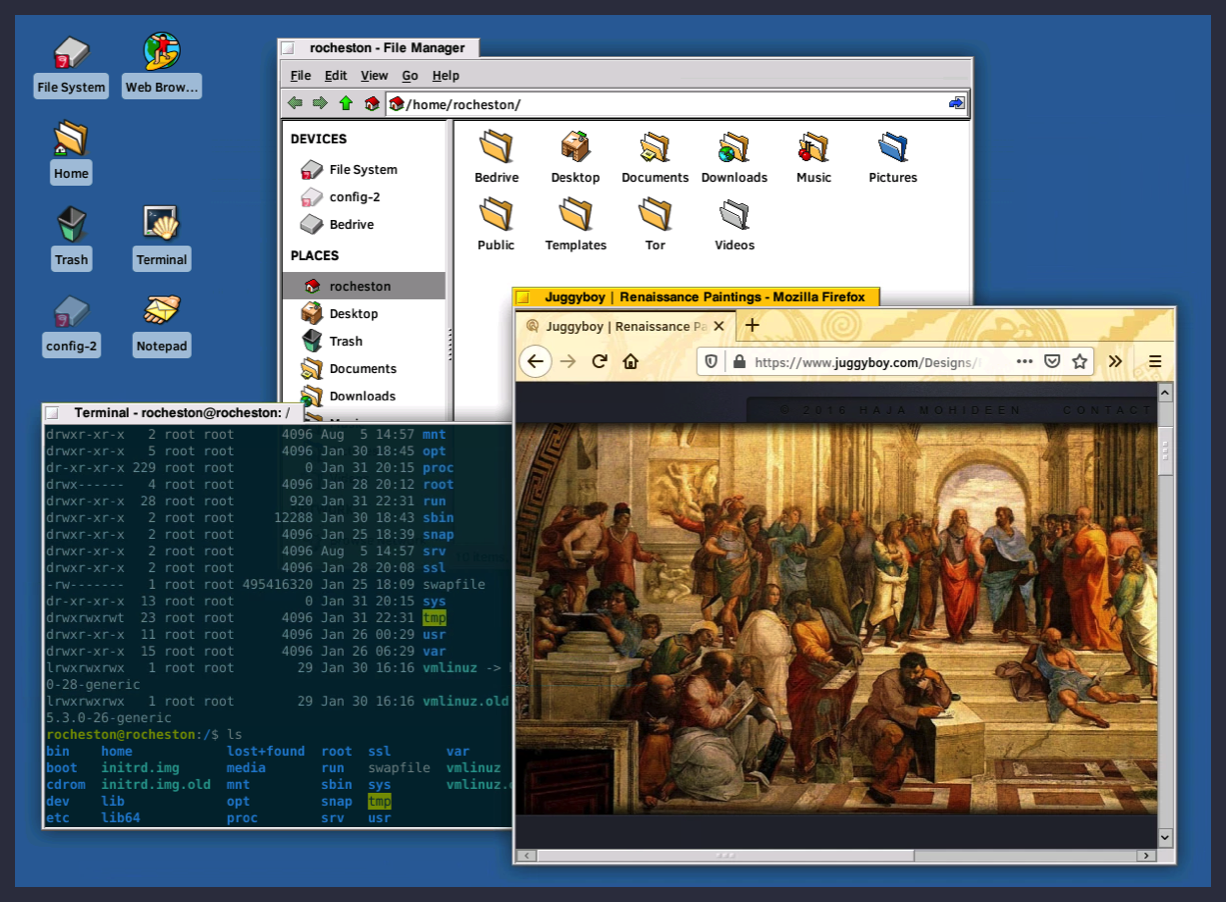Select File System in File Manager sidebar
This screenshot has height=902, width=1226.
click(364, 169)
